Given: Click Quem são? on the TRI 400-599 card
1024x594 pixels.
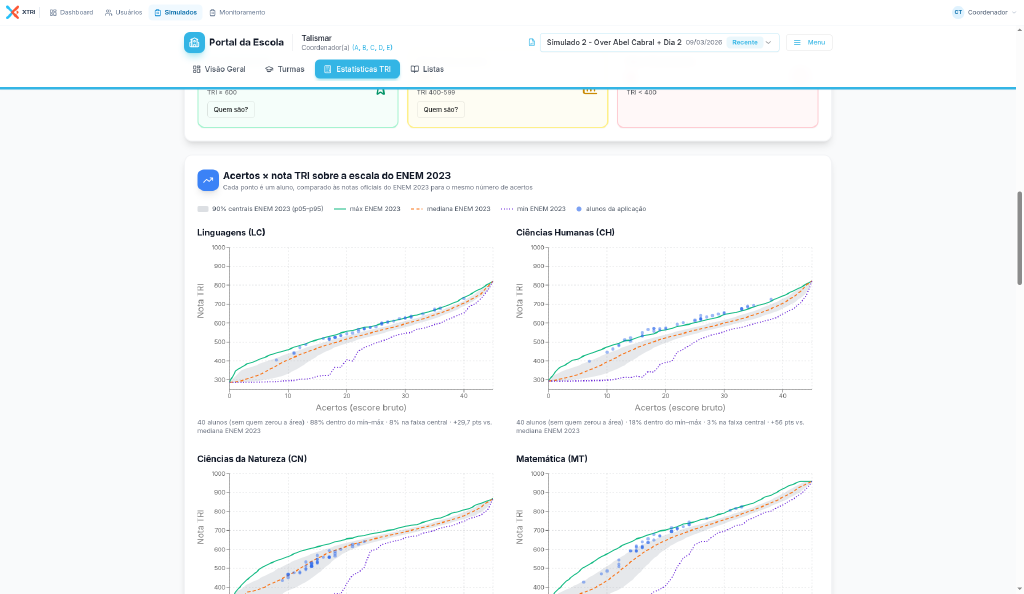Looking at the screenshot, I should tap(441, 110).
